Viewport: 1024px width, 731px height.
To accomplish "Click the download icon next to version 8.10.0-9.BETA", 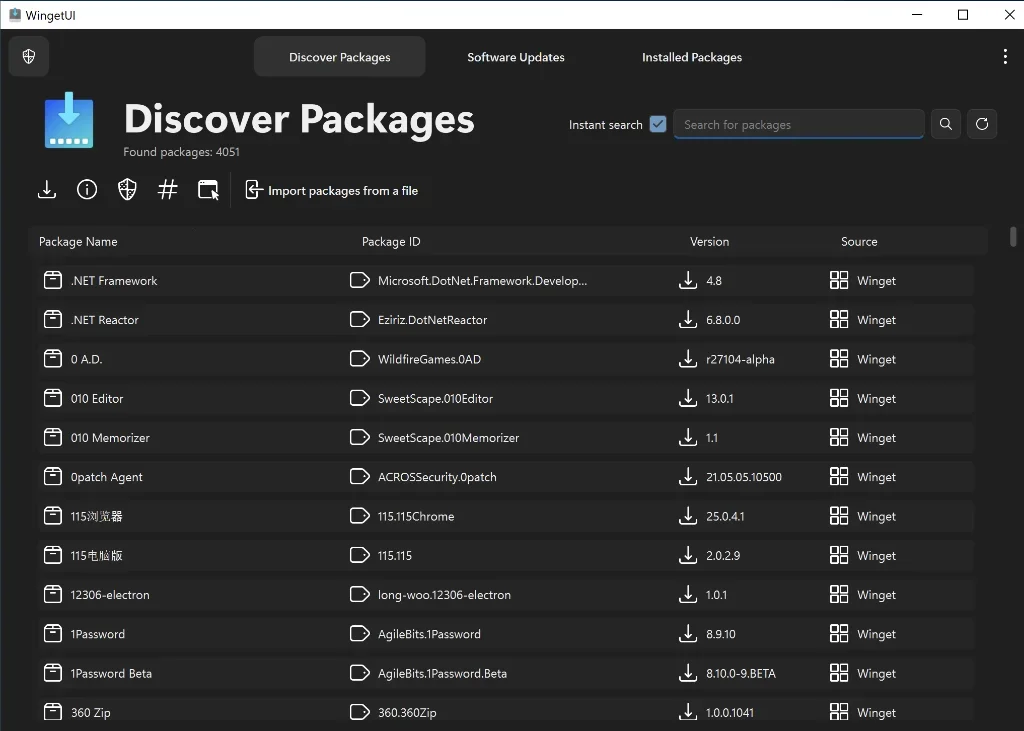I will point(688,673).
